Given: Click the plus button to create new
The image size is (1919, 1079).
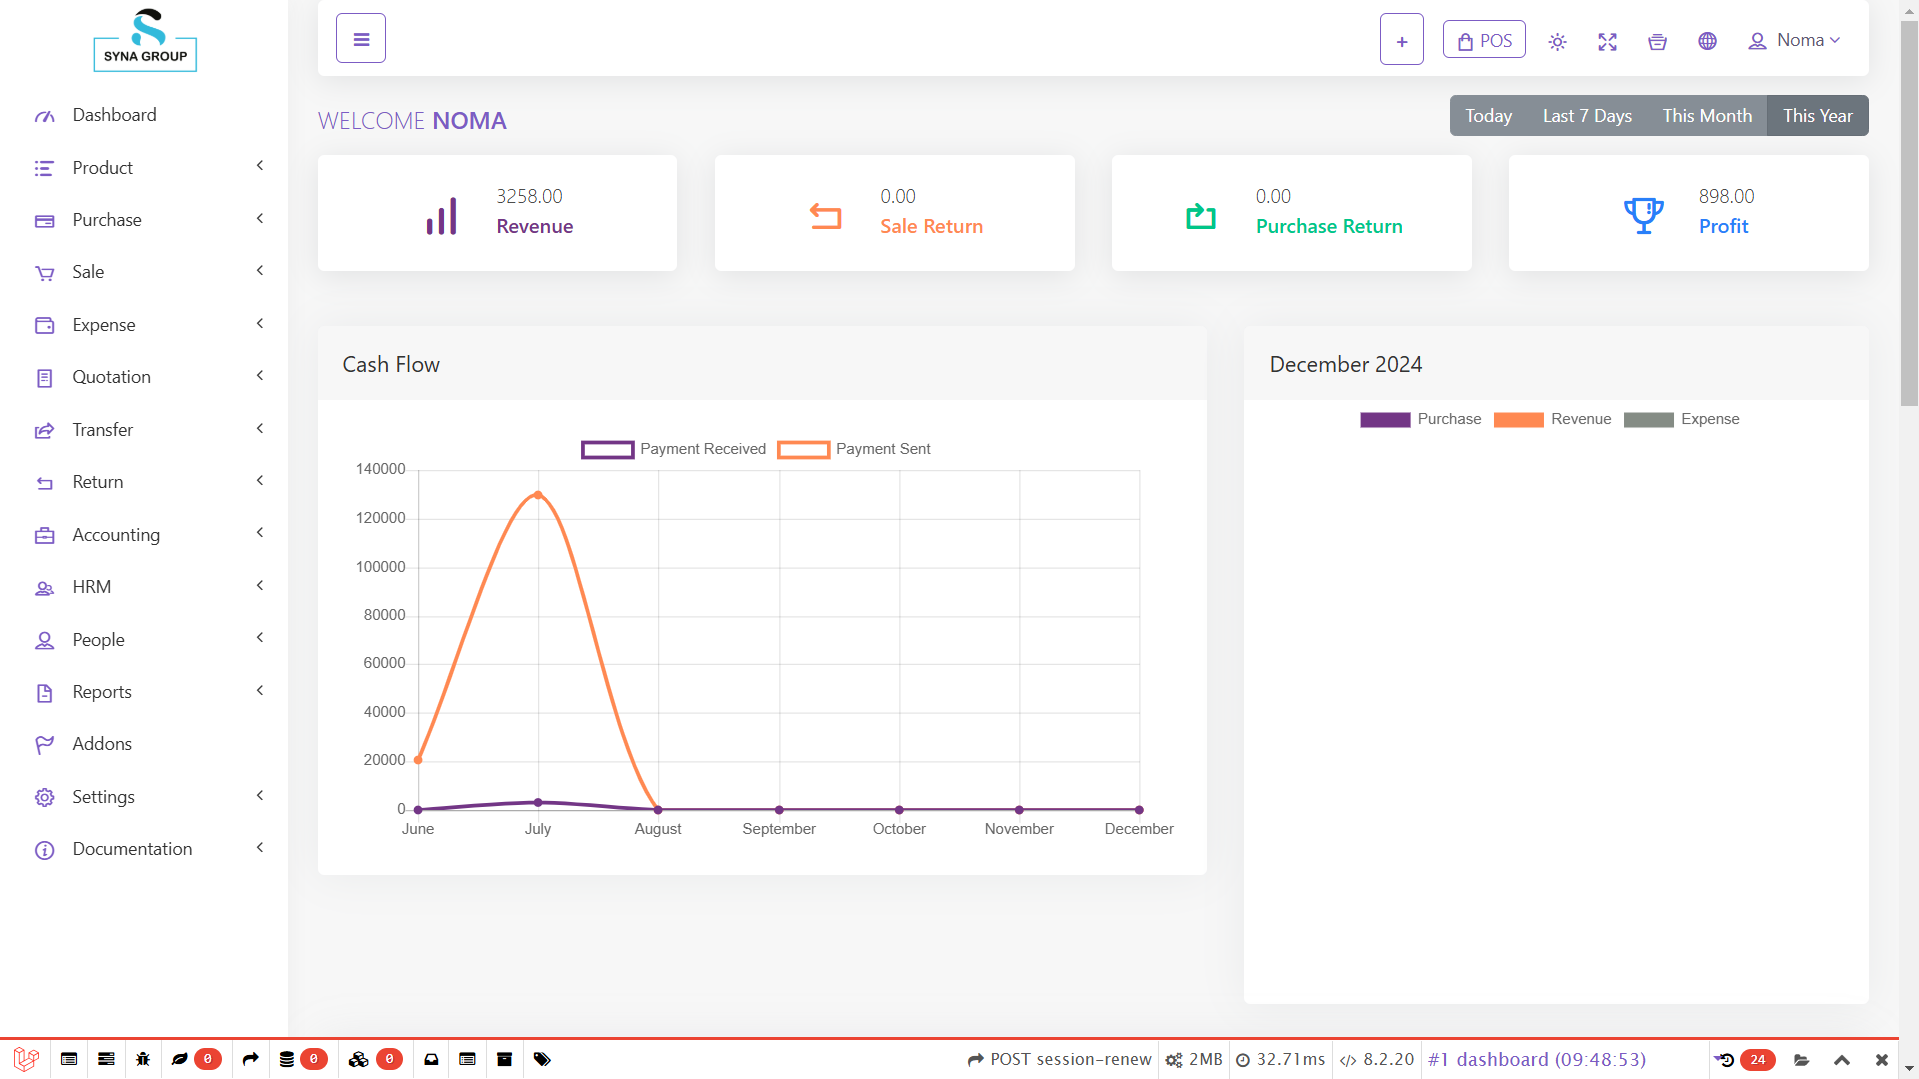Looking at the screenshot, I should [1401, 39].
